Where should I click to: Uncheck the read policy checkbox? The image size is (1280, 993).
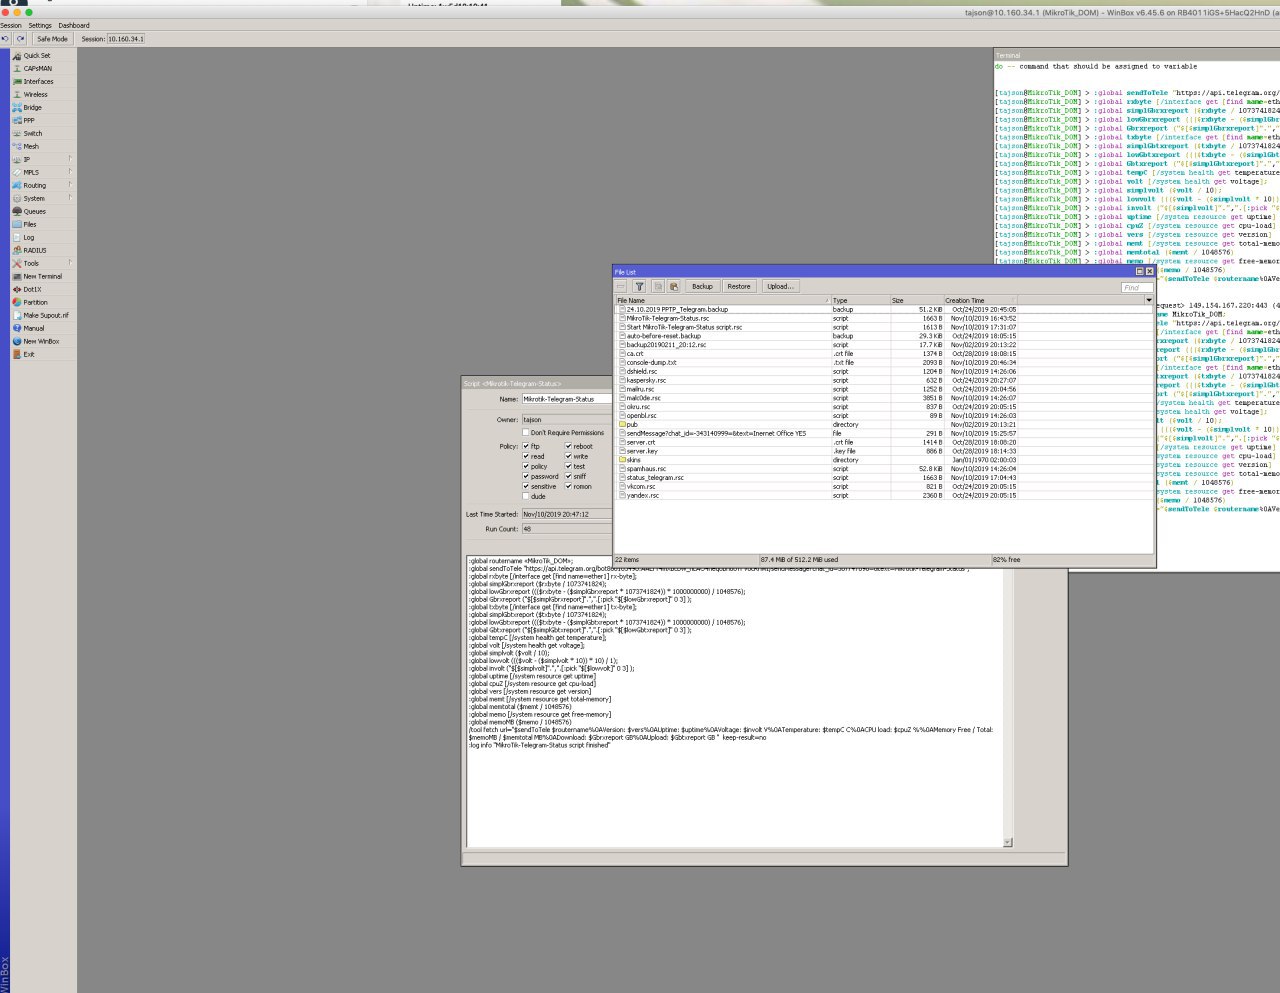[526, 457]
